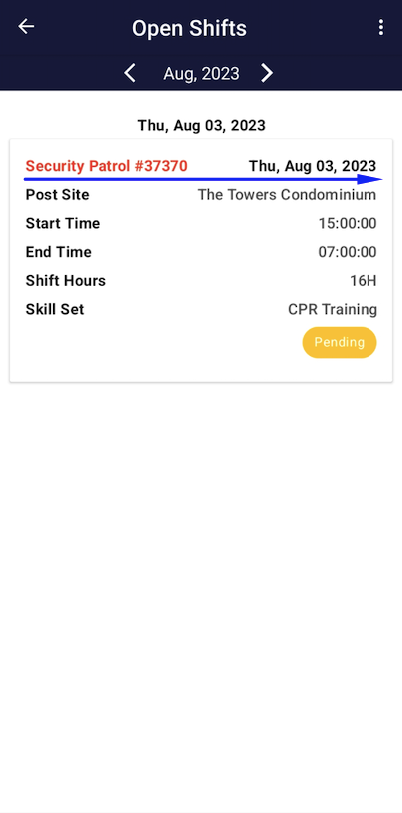Tap the End Time label
Viewport: 402px width, 813px height.
(59, 252)
